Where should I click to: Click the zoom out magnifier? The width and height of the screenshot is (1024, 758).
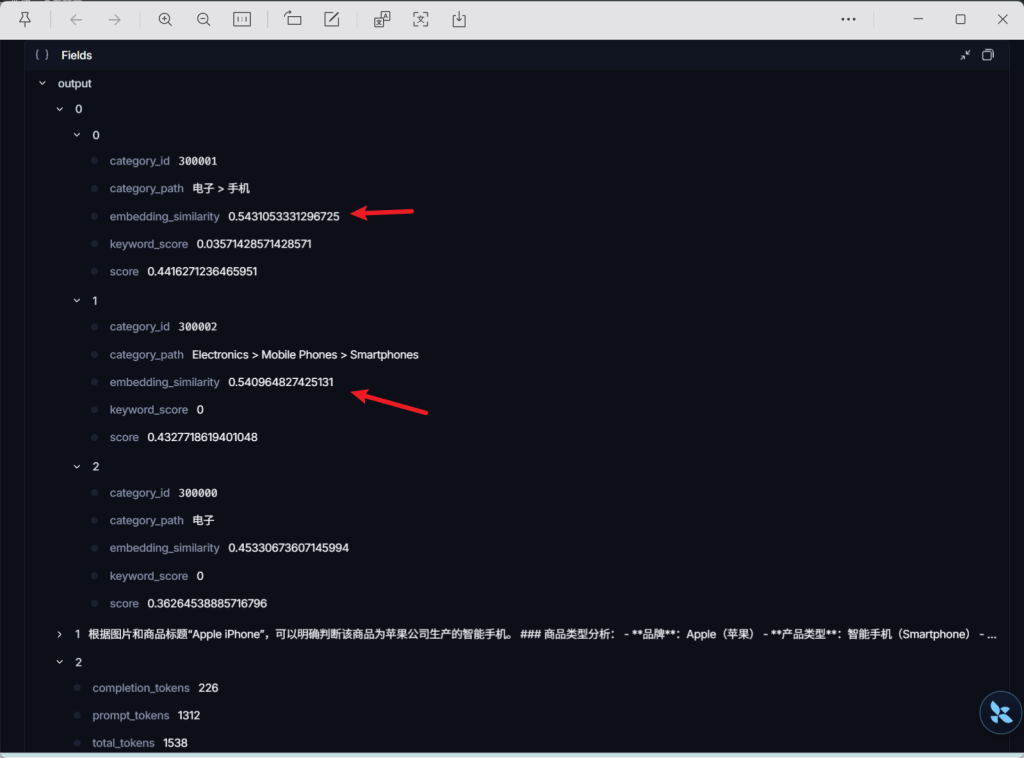[x=203, y=19]
